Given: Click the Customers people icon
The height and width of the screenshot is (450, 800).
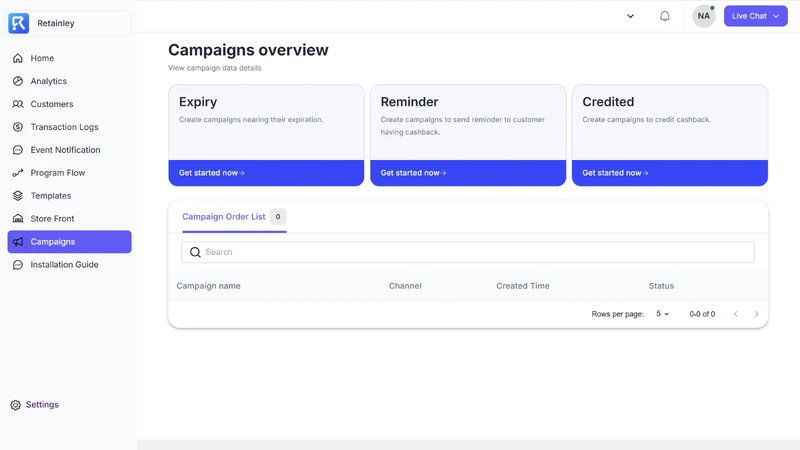Looking at the screenshot, I should (x=18, y=104).
